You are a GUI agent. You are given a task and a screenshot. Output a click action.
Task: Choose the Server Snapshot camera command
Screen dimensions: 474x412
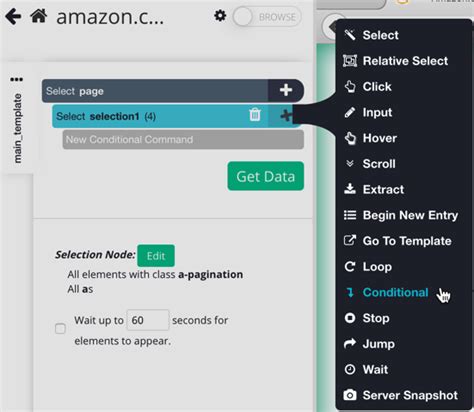(400, 395)
